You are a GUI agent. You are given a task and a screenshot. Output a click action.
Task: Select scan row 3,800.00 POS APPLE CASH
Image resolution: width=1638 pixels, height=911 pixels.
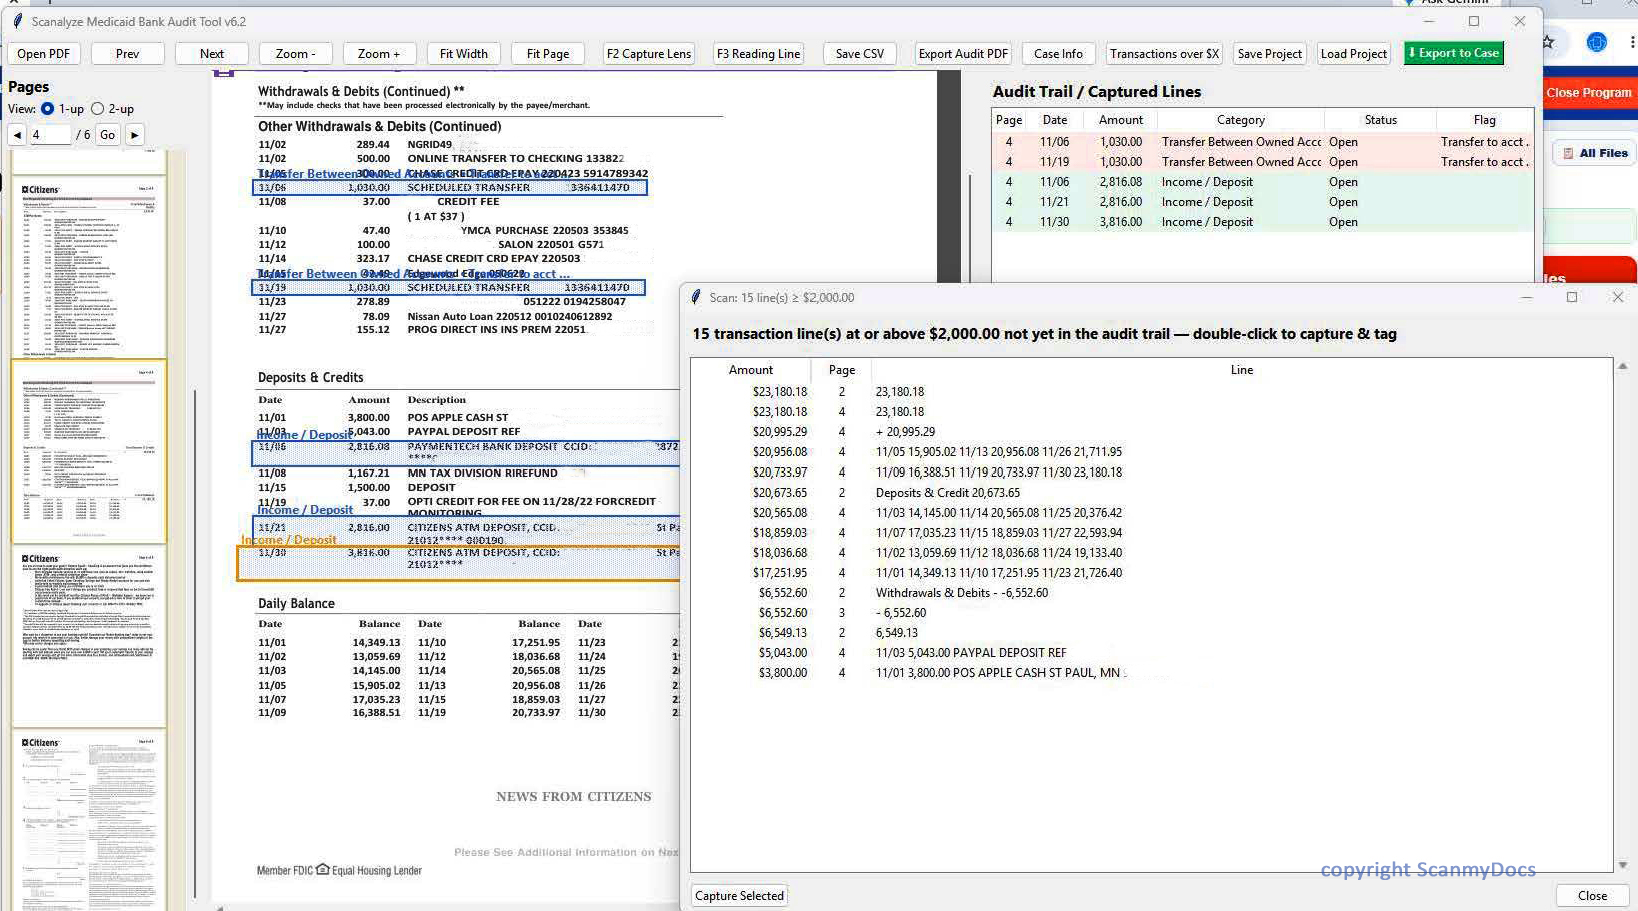point(1150,673)
